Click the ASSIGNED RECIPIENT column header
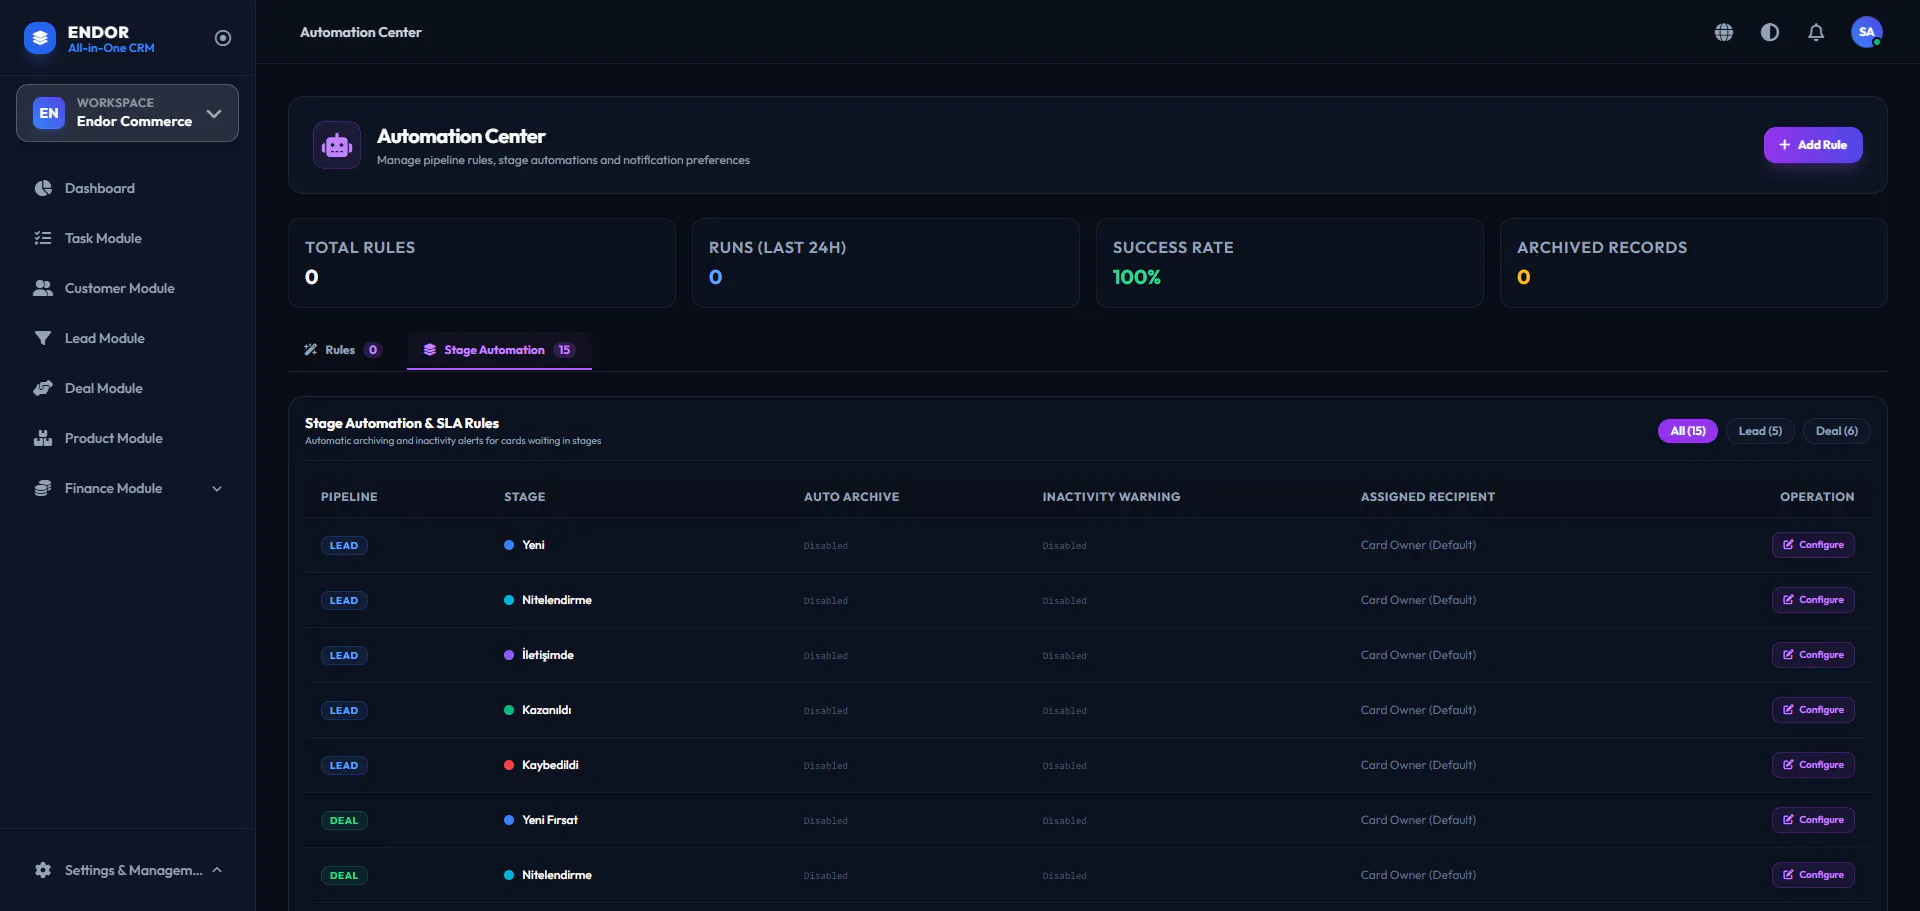This screenshot has height=911, width=1920. (x=1428, y=497)
